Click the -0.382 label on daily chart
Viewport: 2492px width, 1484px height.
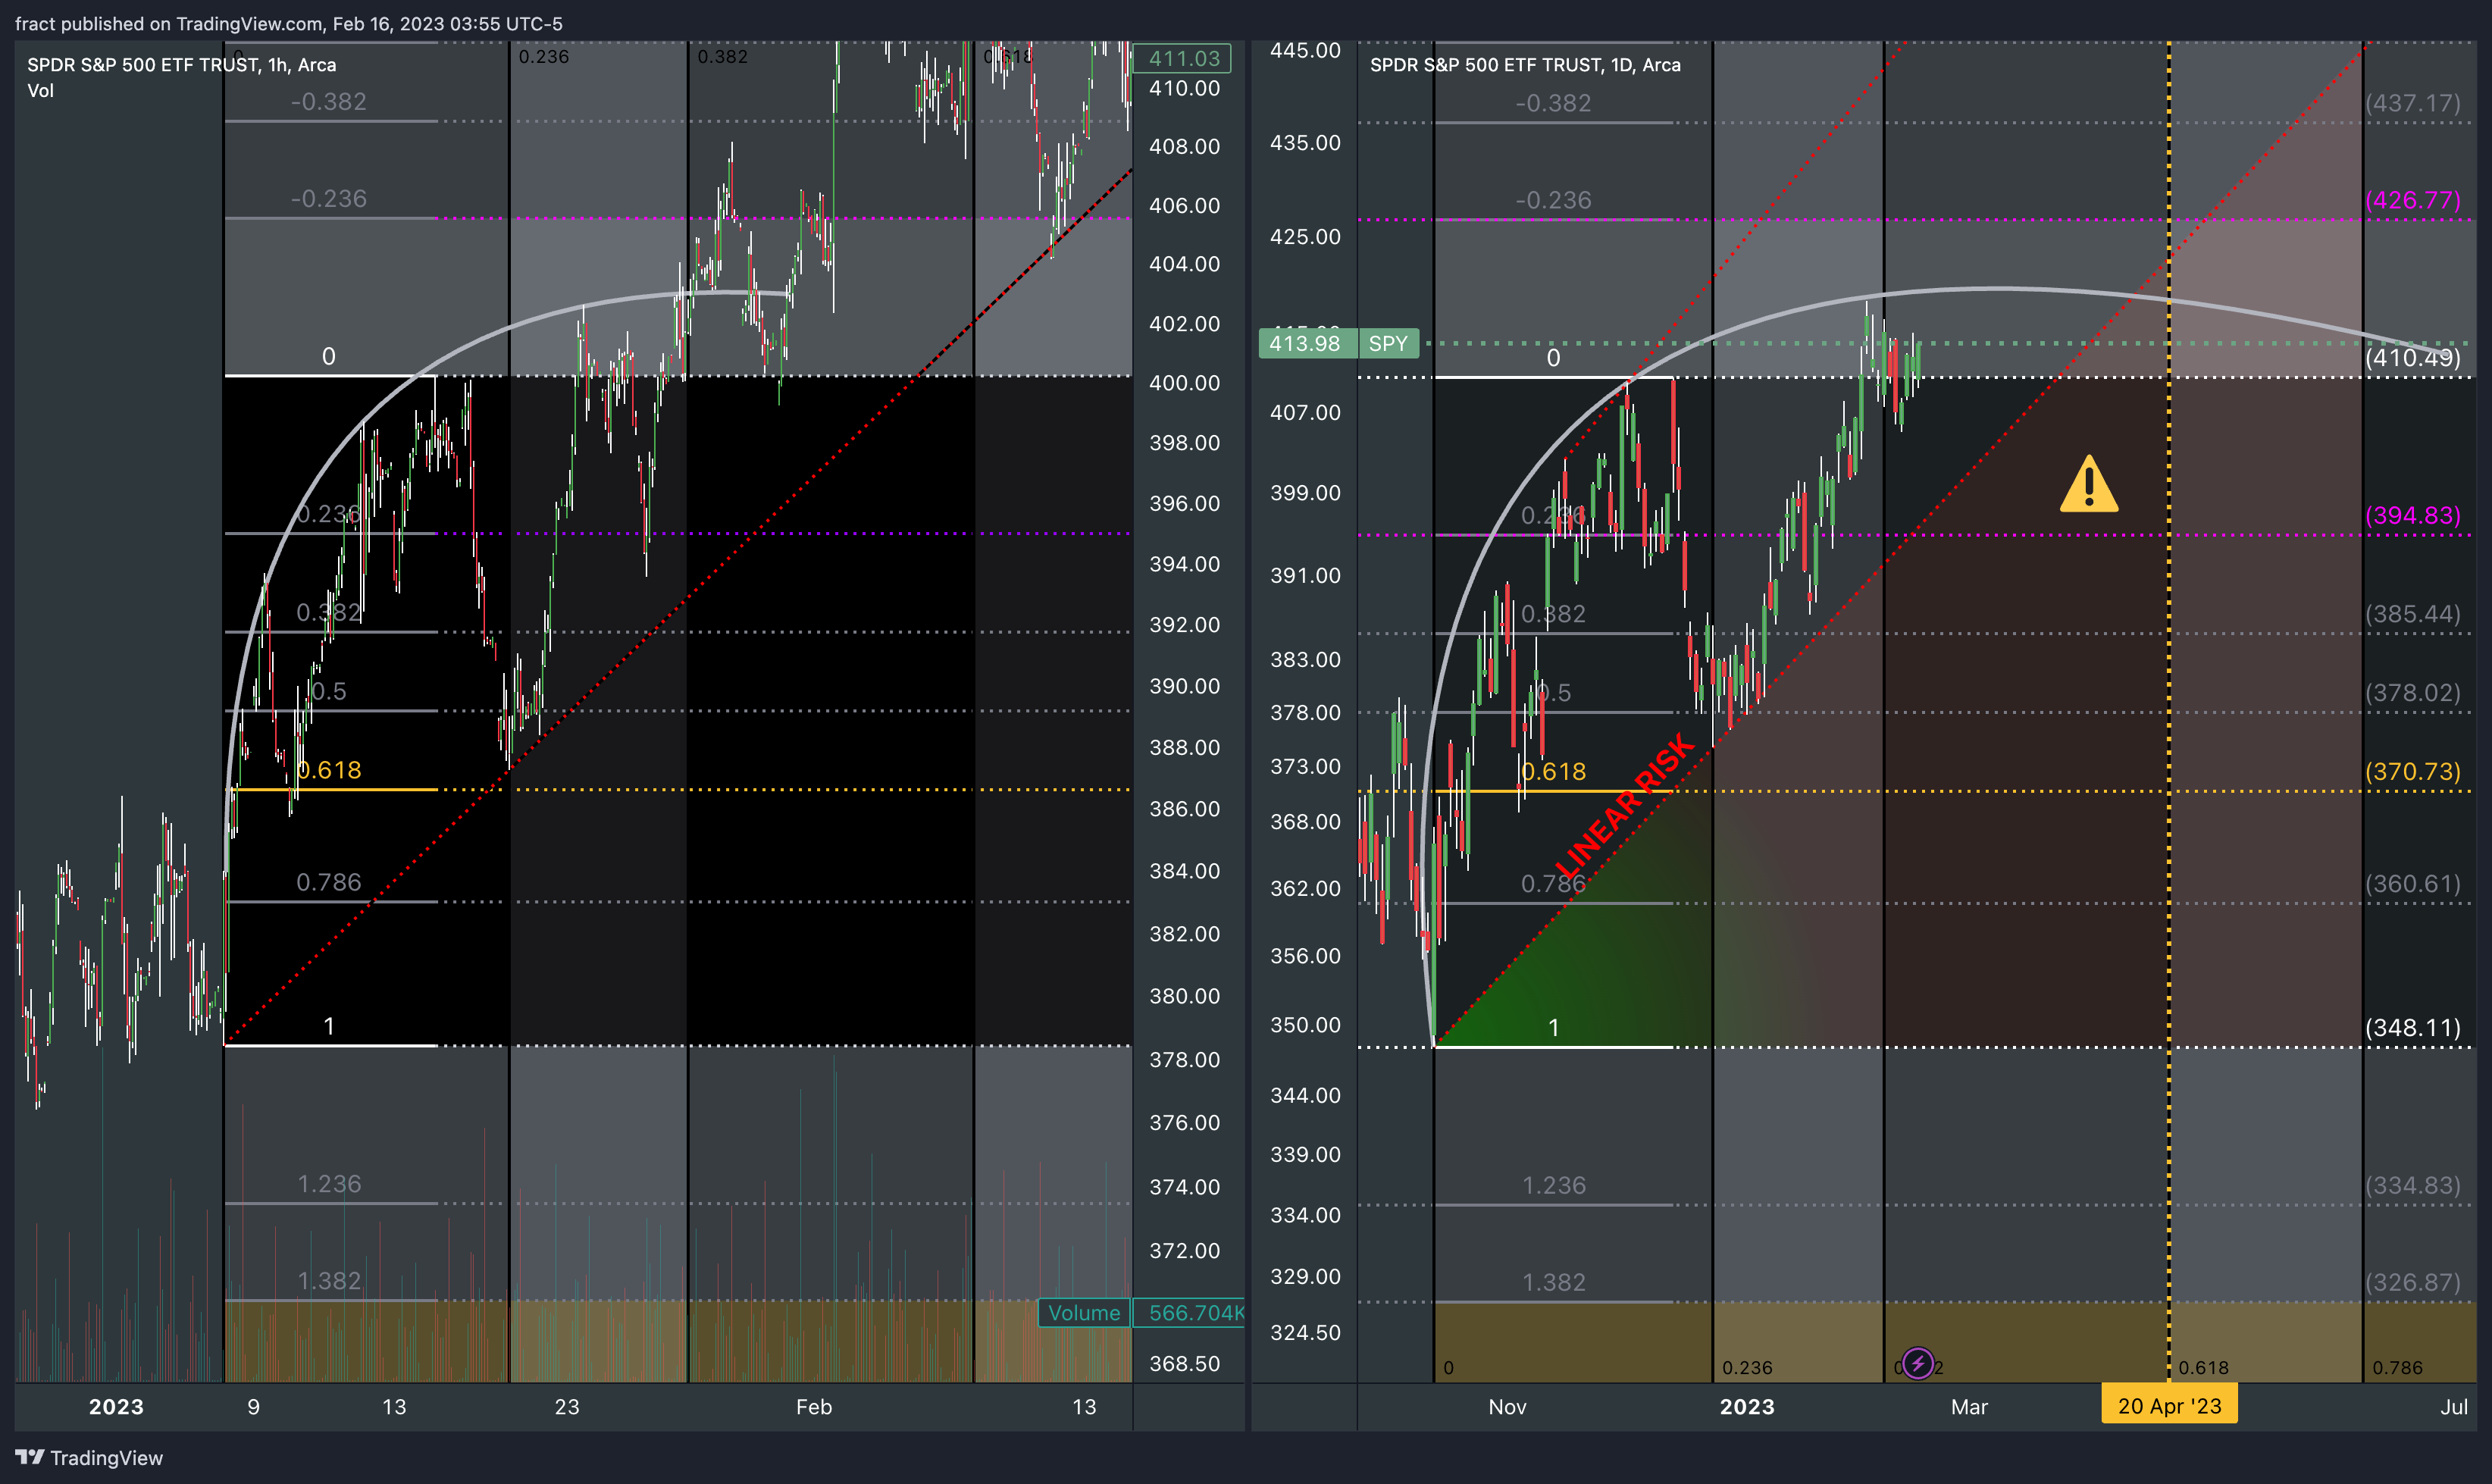tap(1553, 103)
